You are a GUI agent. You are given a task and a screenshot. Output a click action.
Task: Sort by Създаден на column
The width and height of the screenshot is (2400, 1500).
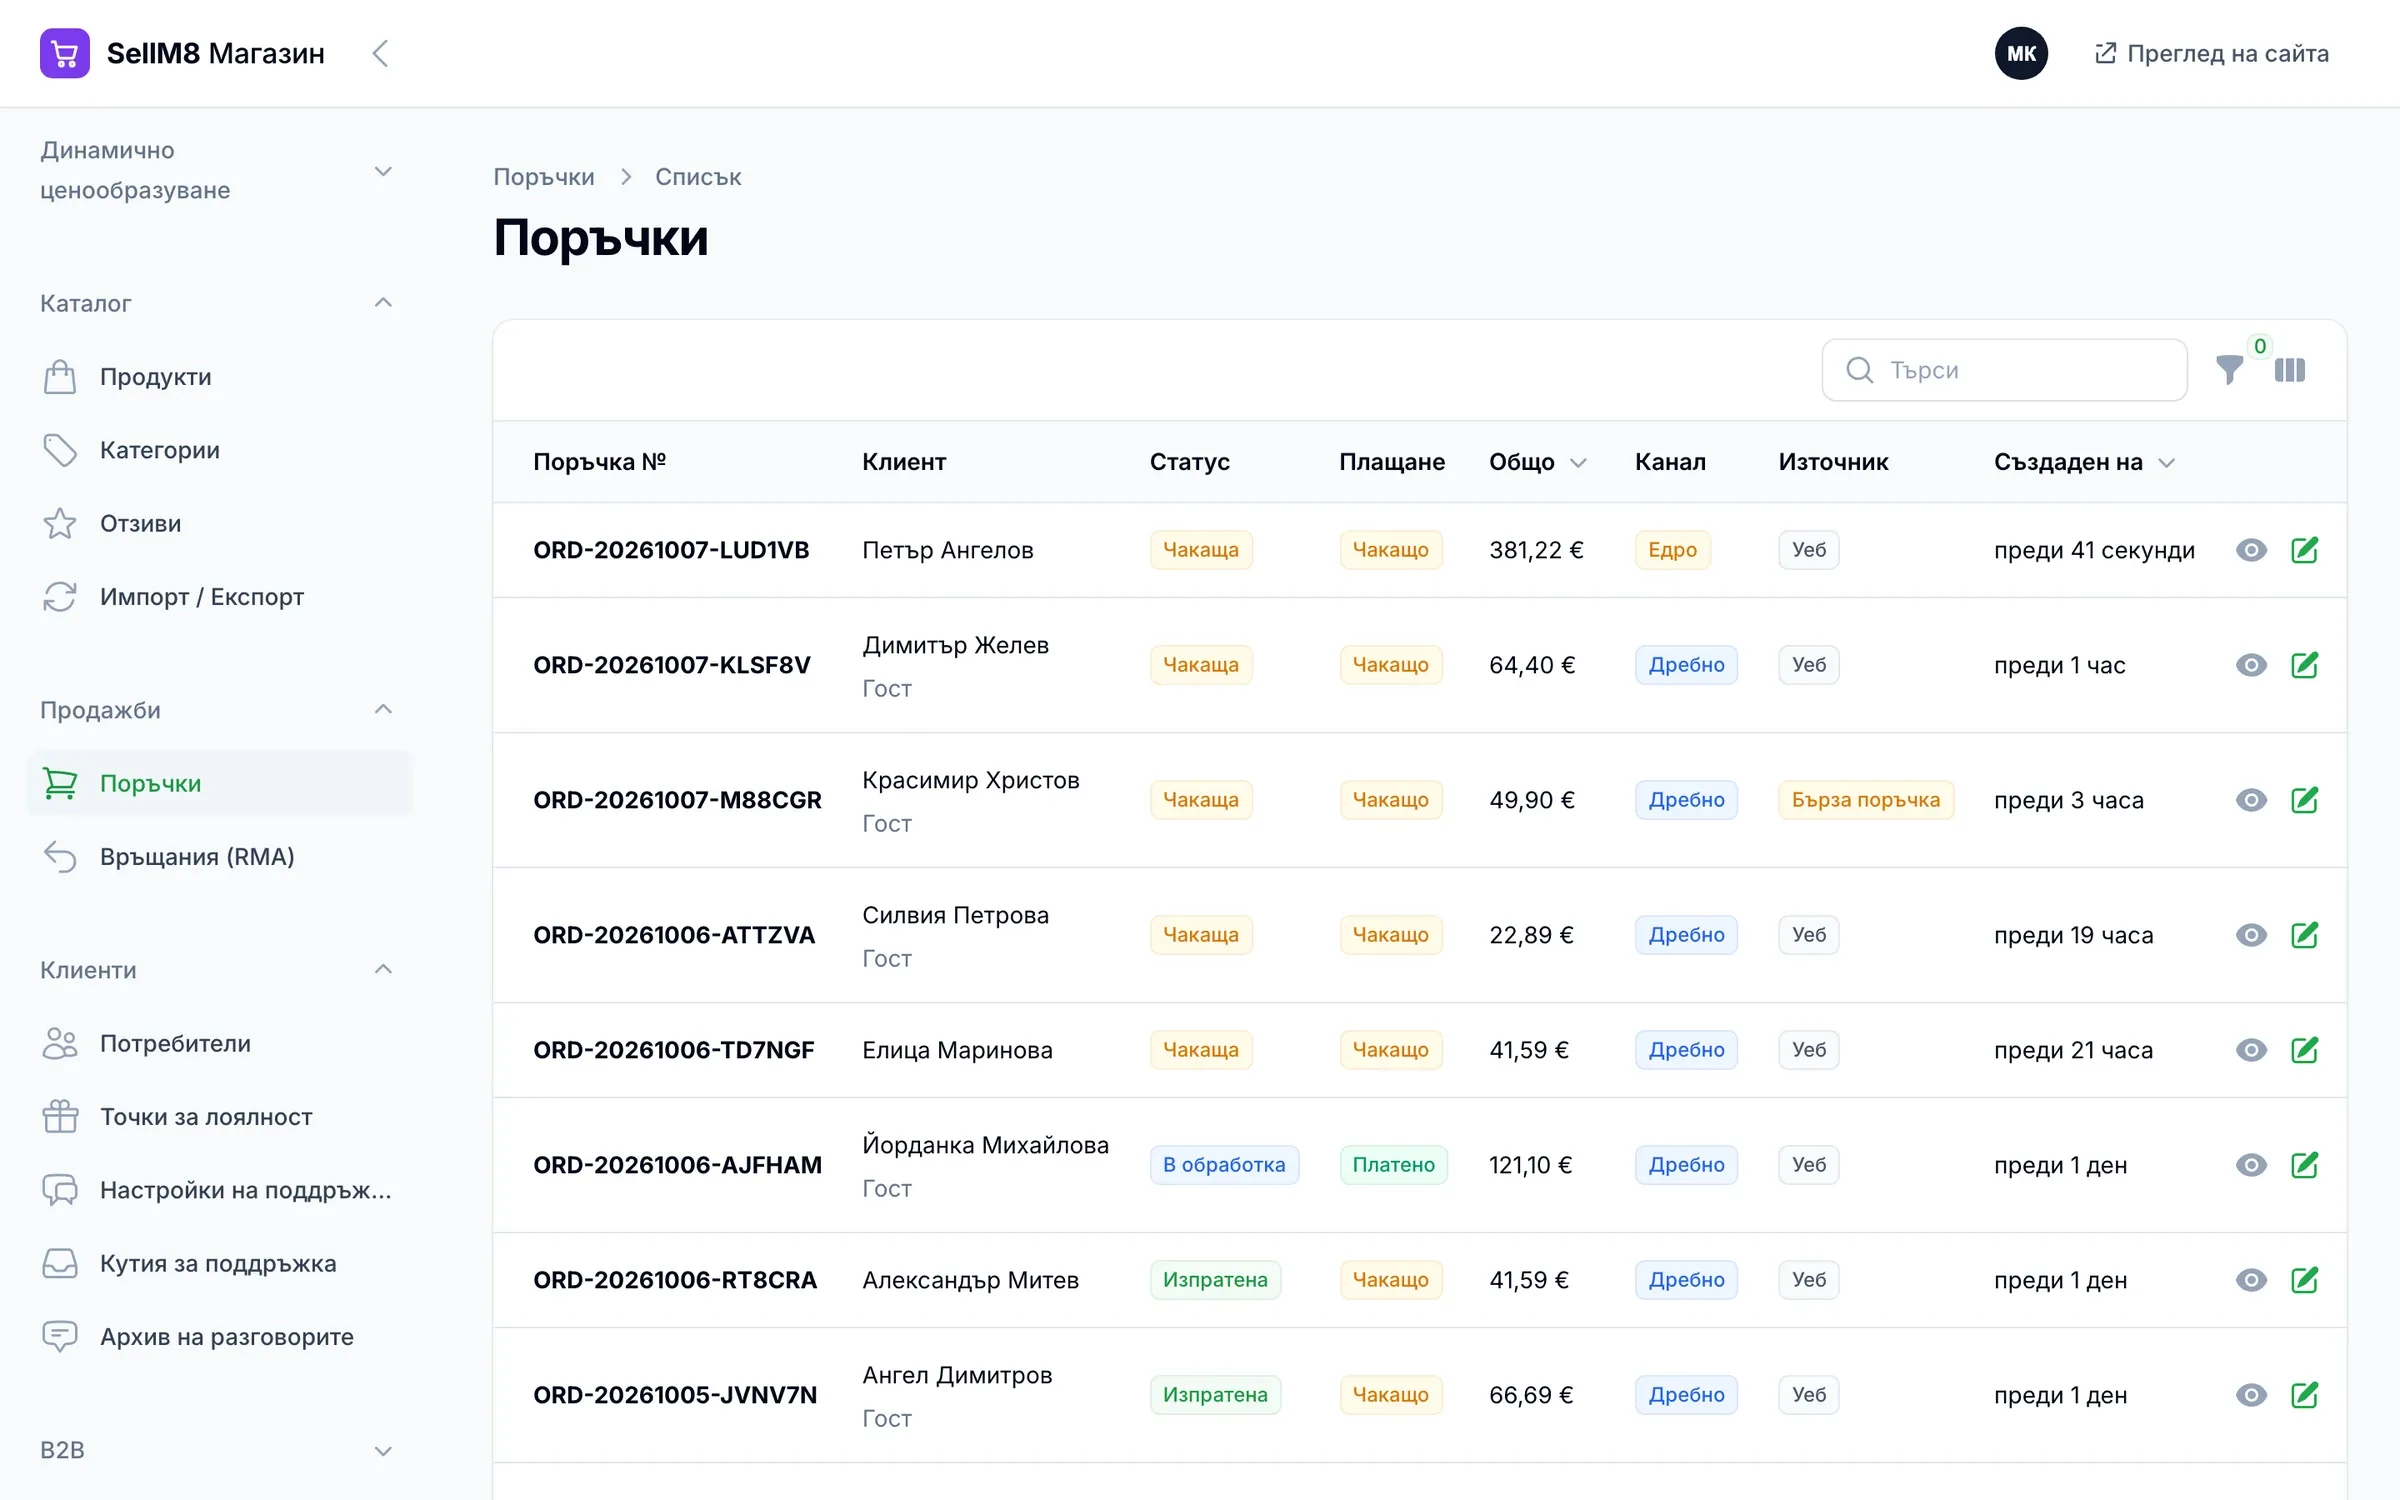click(x=2084, y=462)
